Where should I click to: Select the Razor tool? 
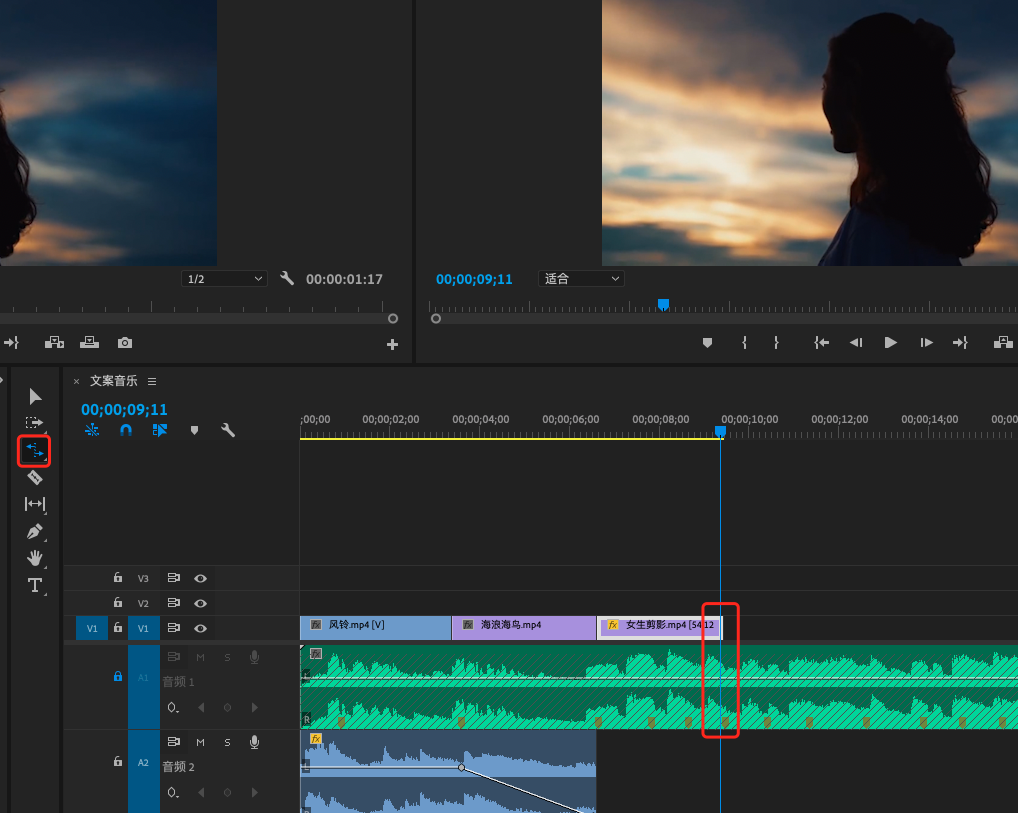click(x=35, y=478)
